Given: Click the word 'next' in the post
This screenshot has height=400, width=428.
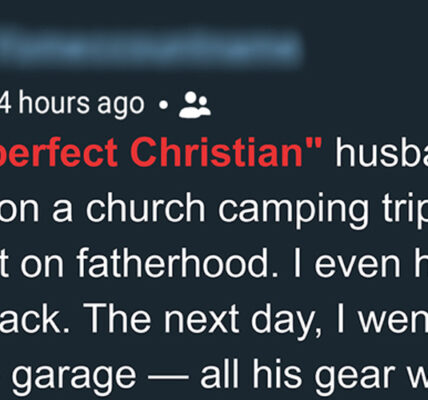Looking at the screenshot, I should coord(201,318).
